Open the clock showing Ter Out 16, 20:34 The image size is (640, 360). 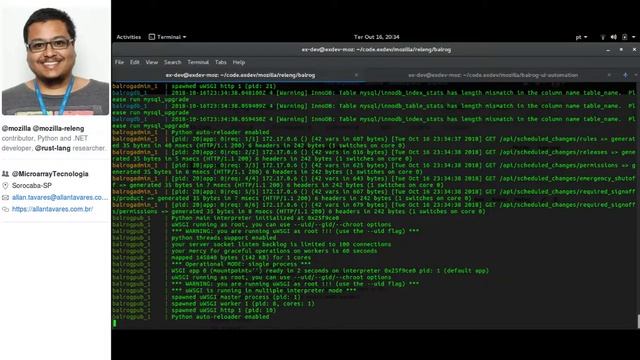376,37
